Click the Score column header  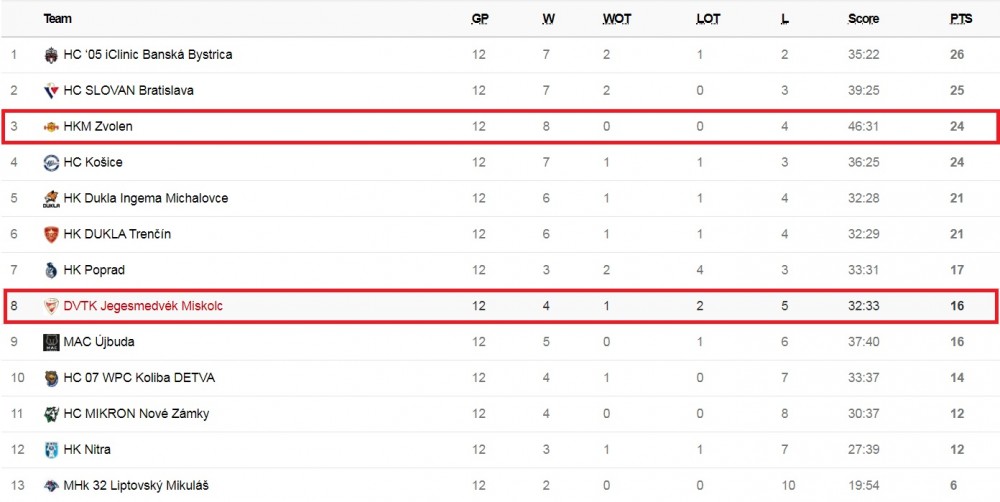[864, 19]
